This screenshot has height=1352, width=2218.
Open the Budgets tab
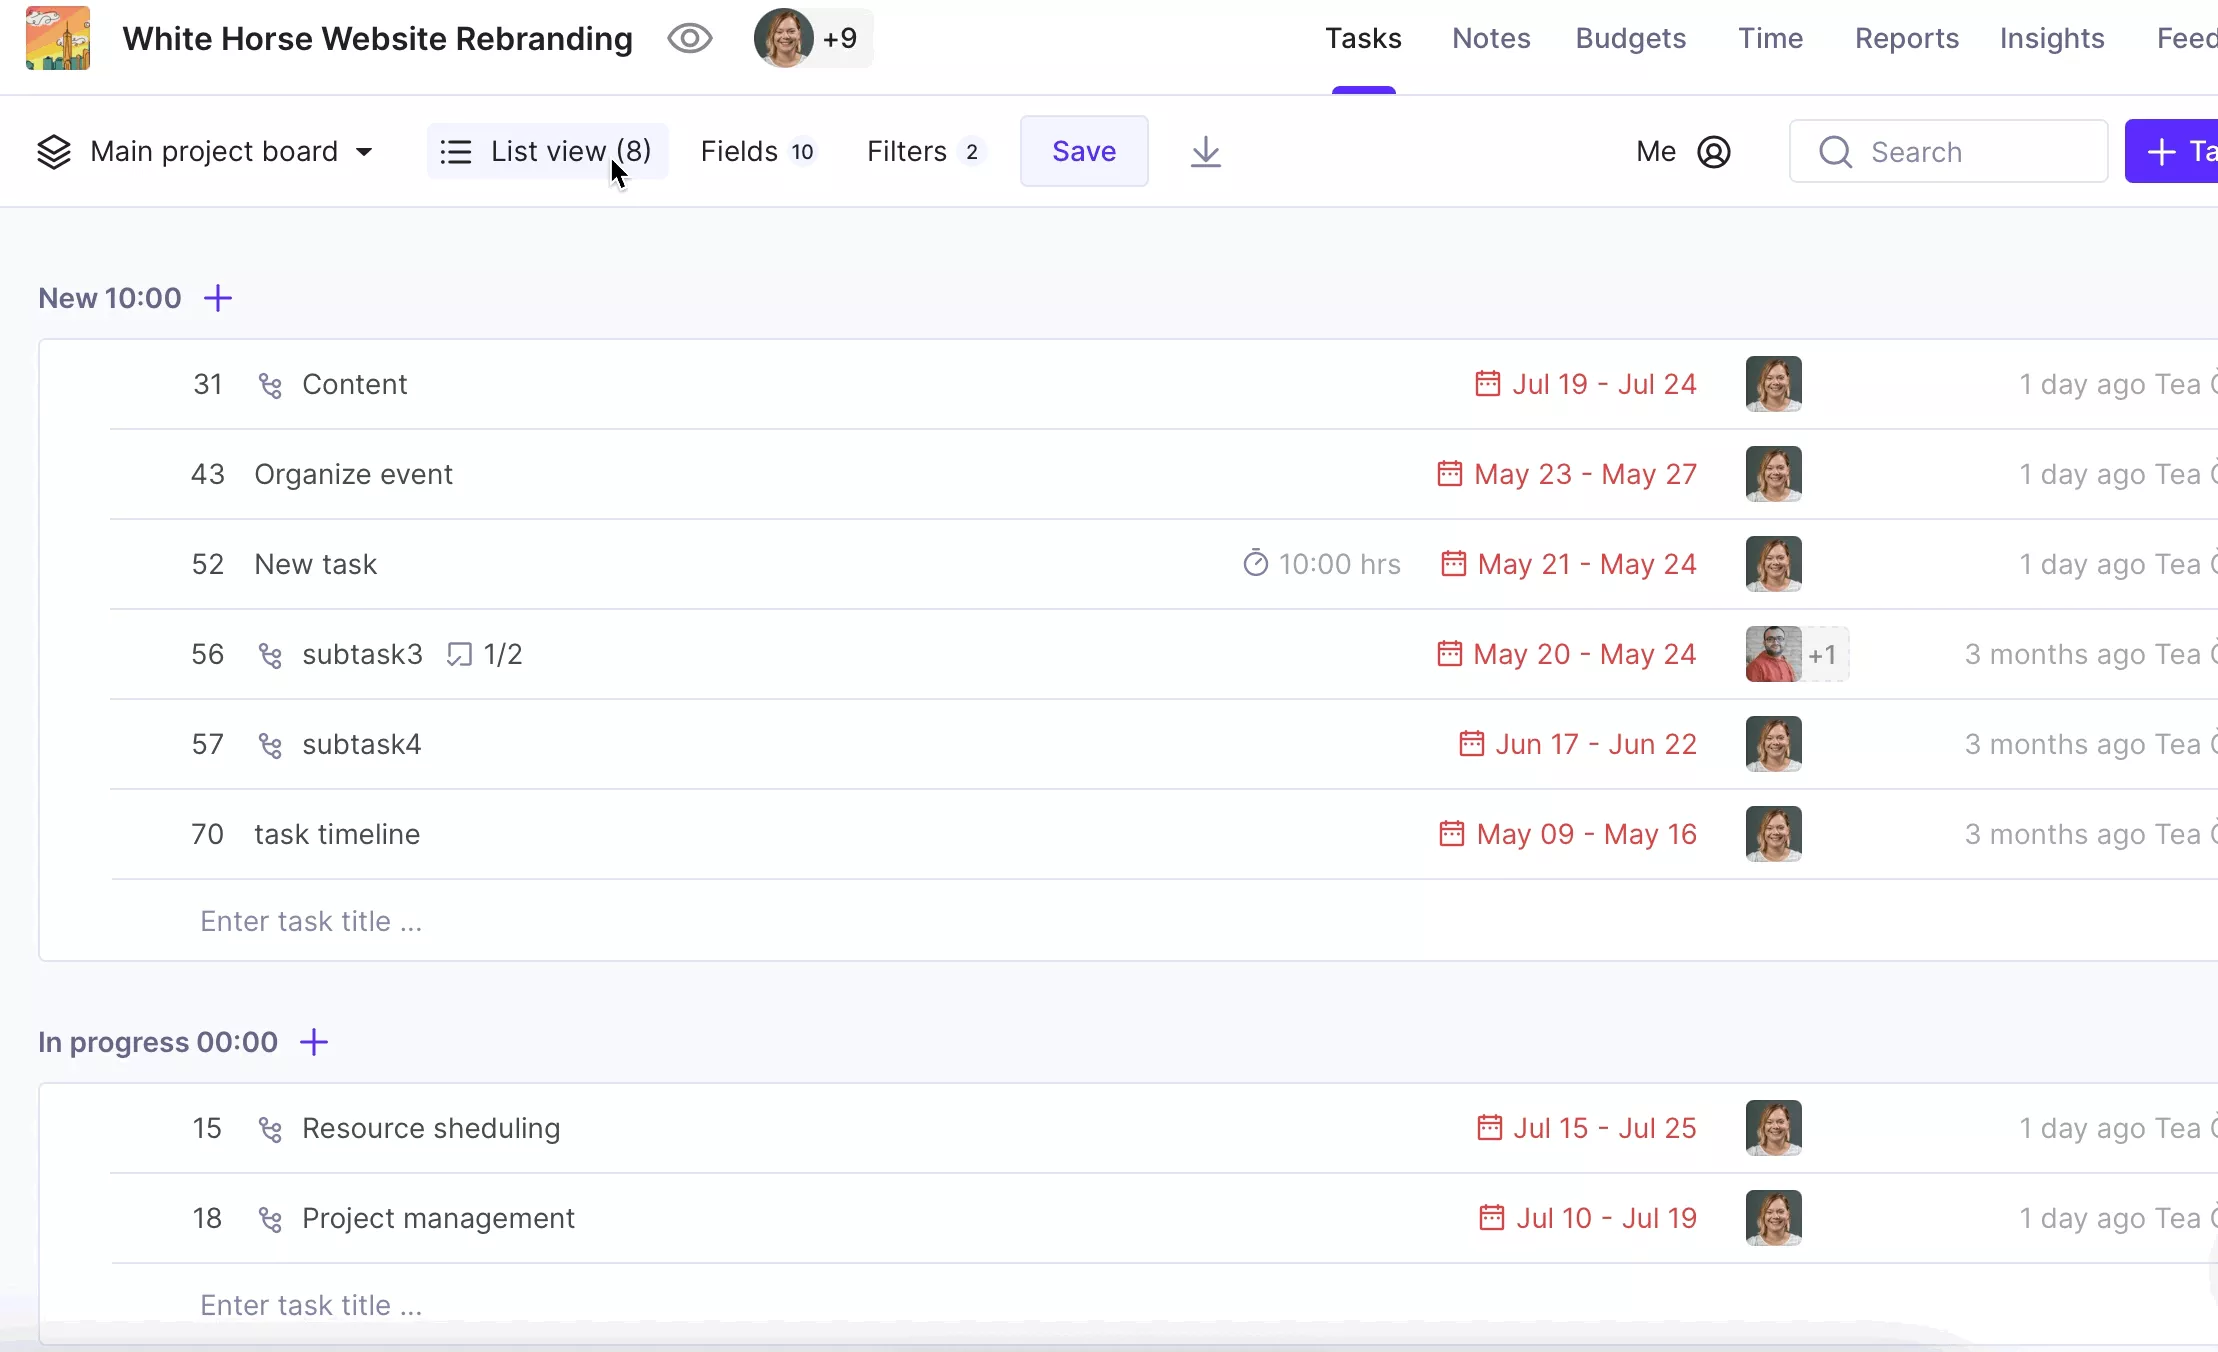pos(1631,38)
